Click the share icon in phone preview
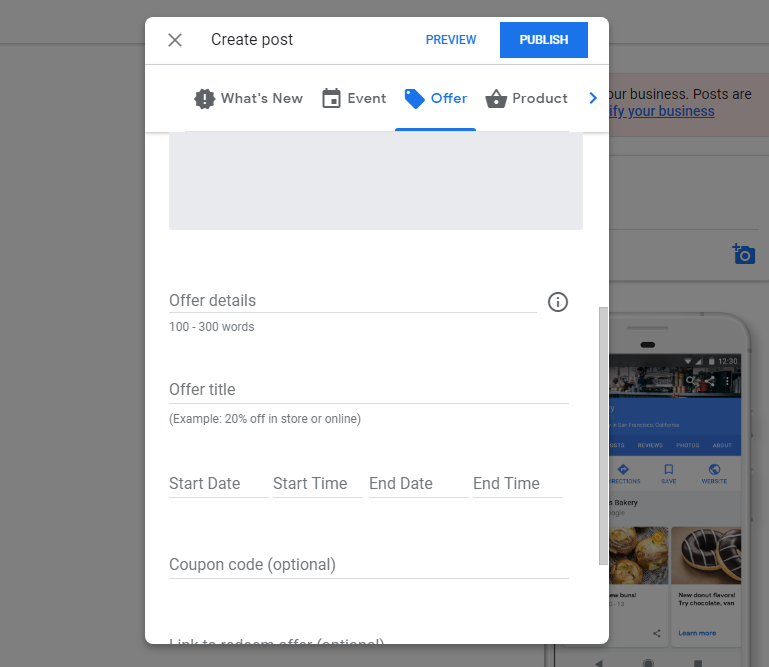 point(657,633)
